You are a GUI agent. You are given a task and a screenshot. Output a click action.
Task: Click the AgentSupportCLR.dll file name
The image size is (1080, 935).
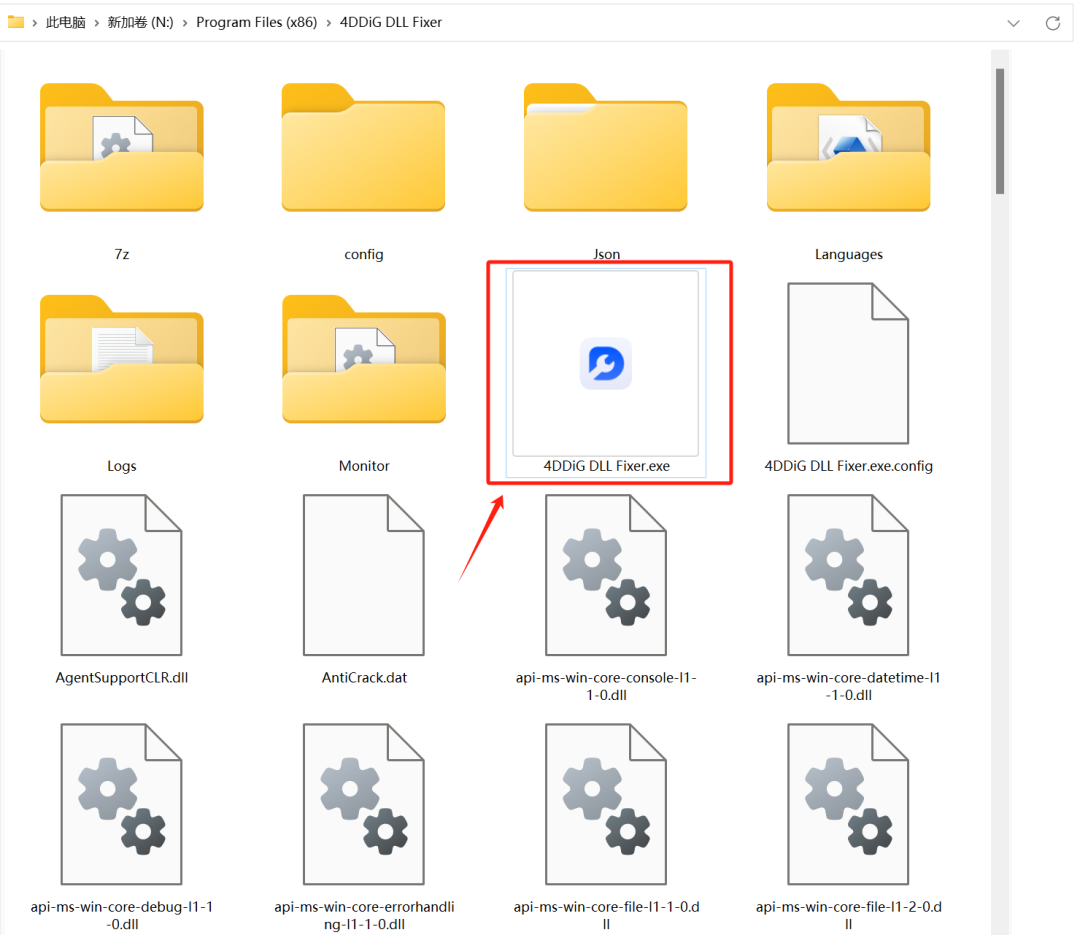coord(121,677)
